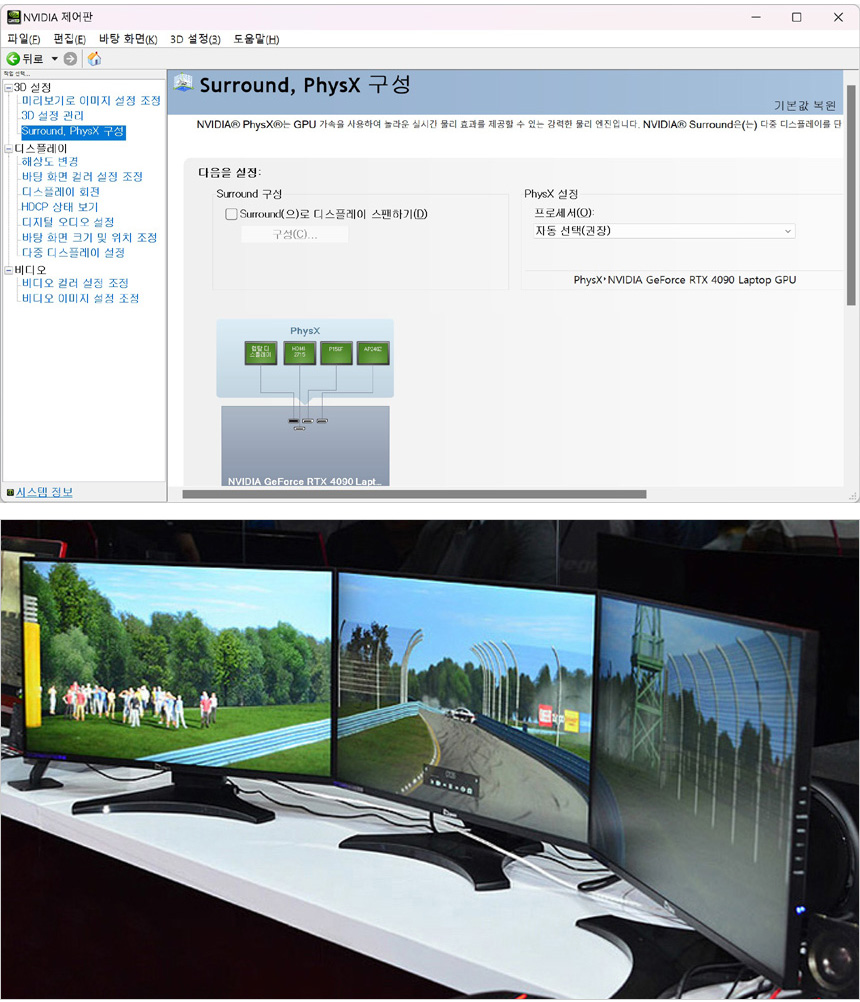
Task: Click the Forward arrow icon in toolbar
Action: coord(70,59)
